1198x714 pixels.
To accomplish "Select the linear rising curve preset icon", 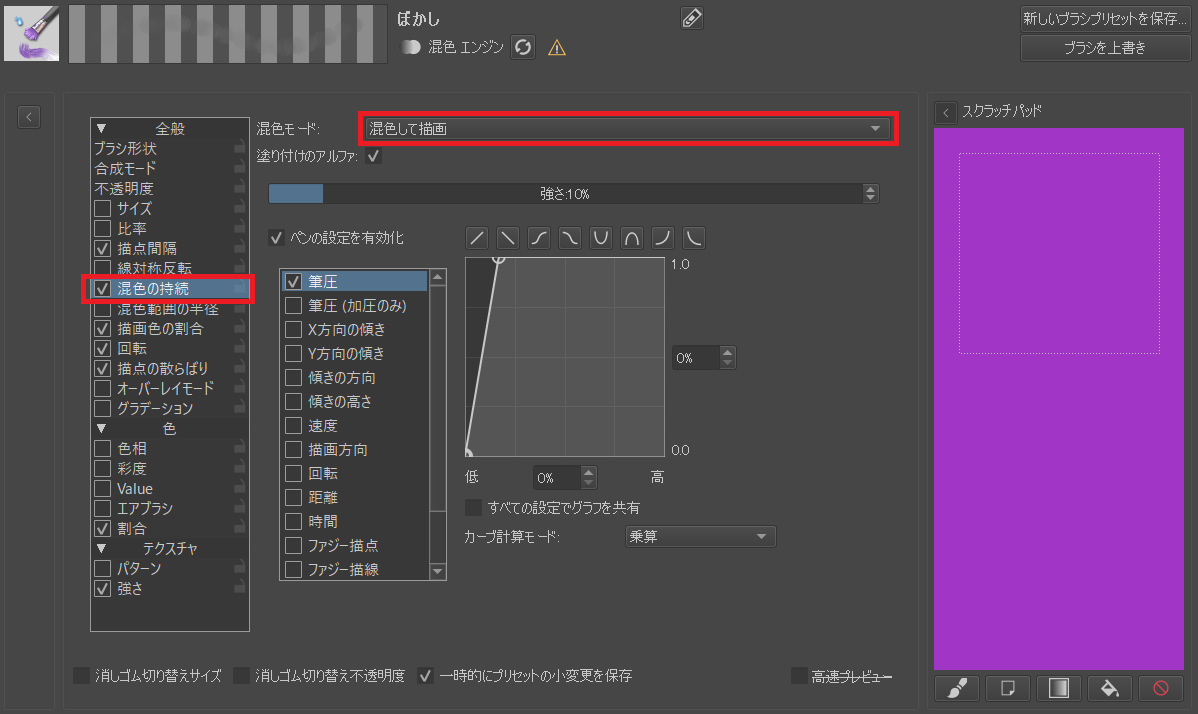I will click(x=477, y=237).
